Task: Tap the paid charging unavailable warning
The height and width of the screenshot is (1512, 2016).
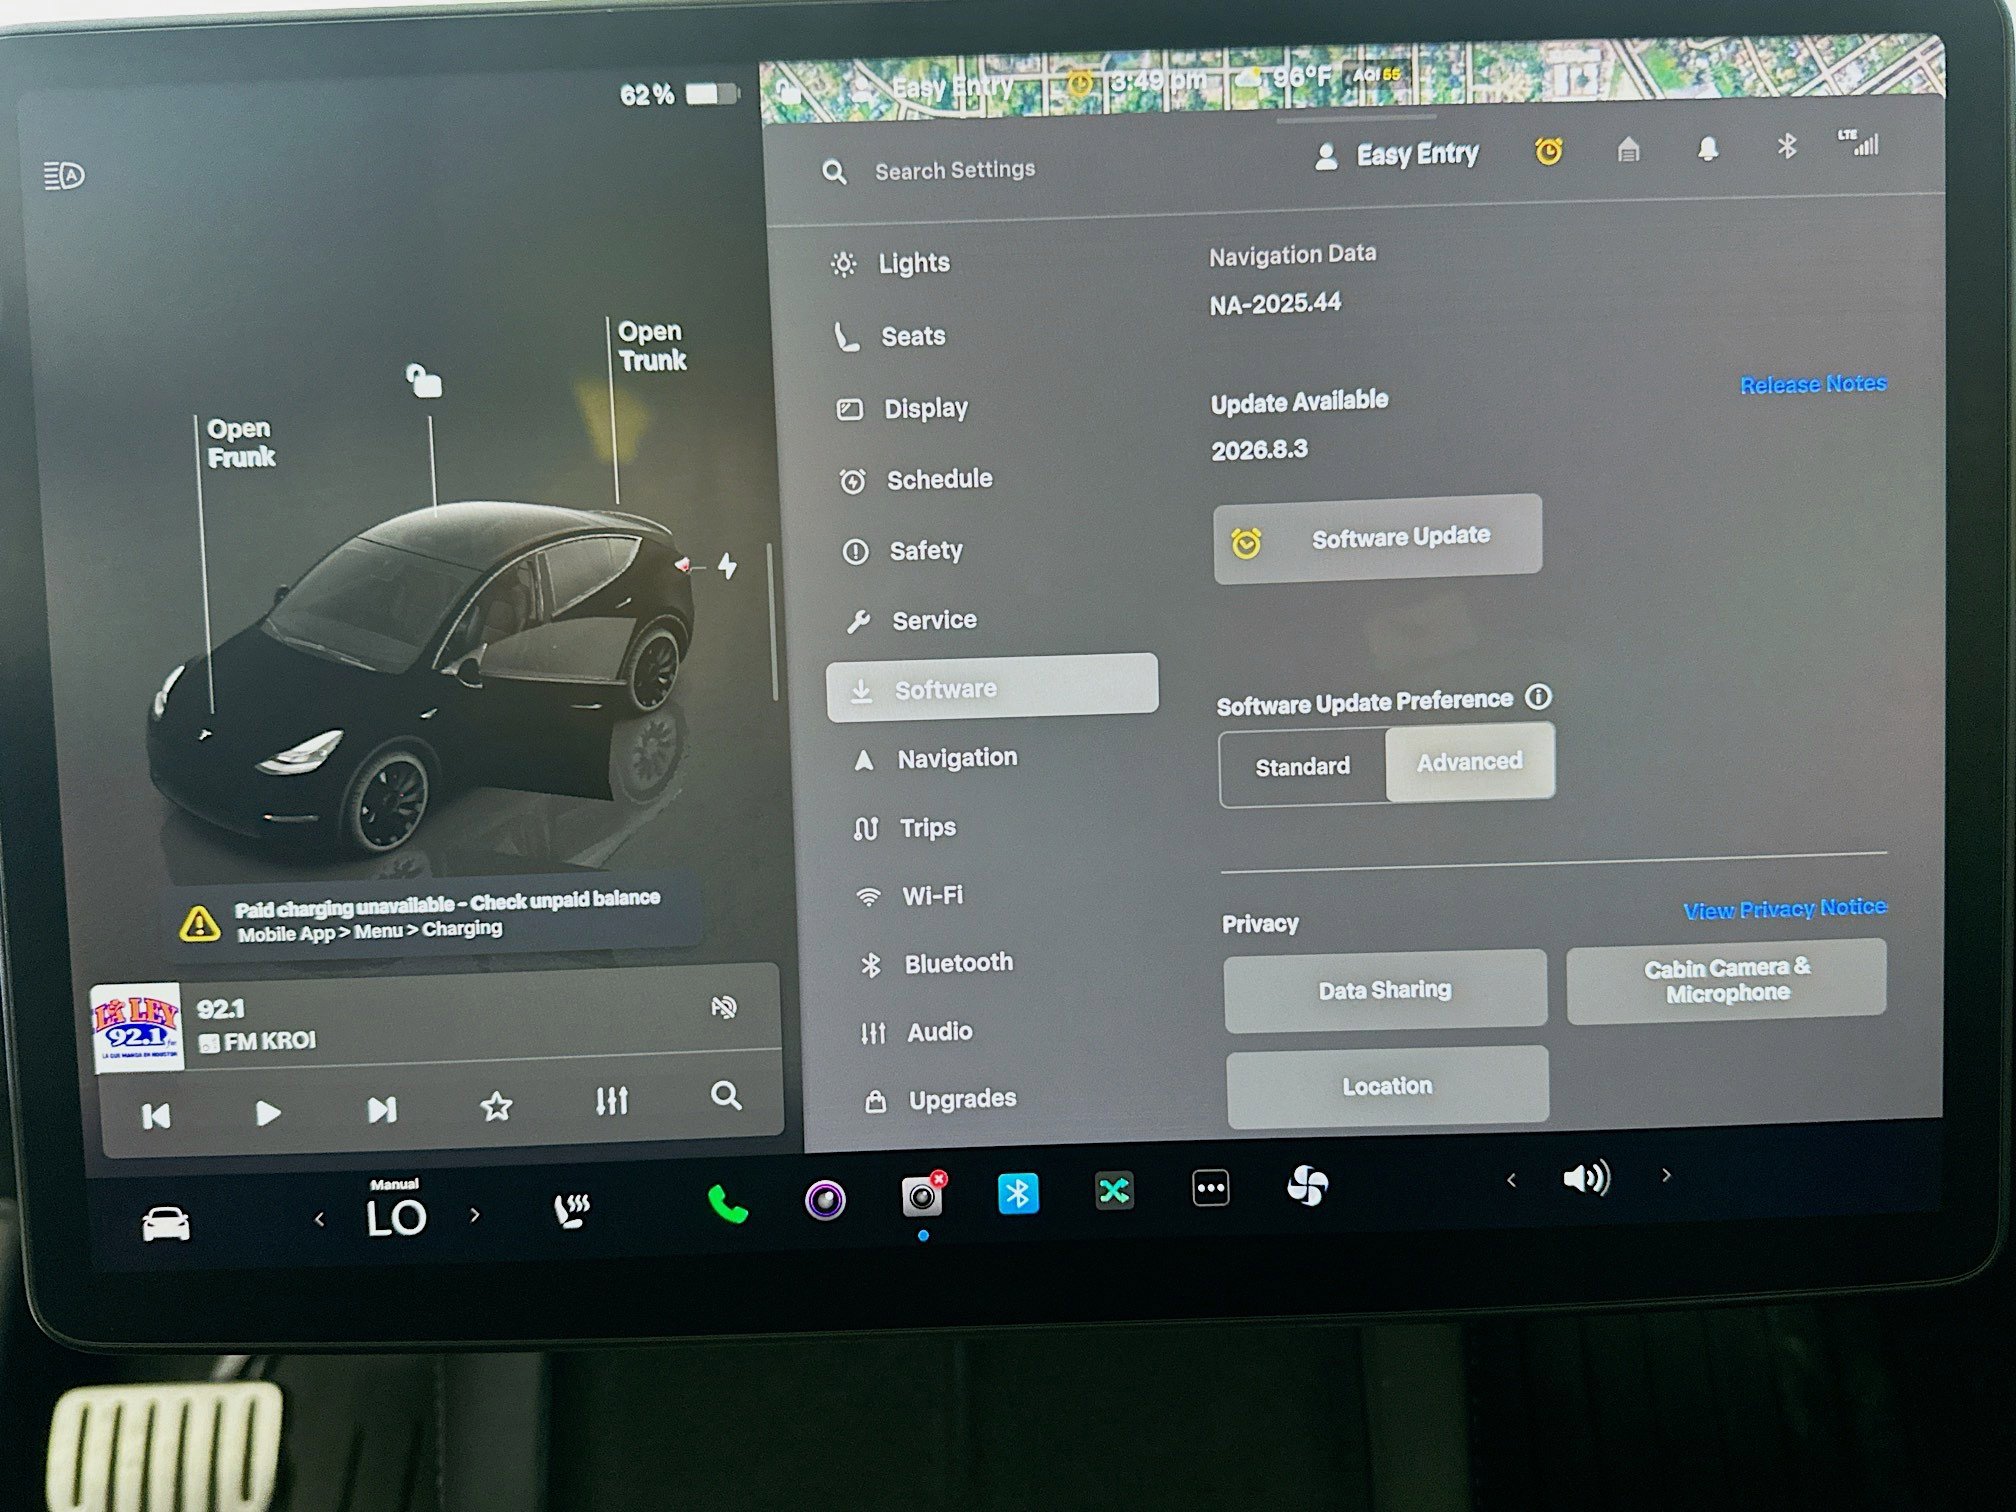Action: (431, 916)
